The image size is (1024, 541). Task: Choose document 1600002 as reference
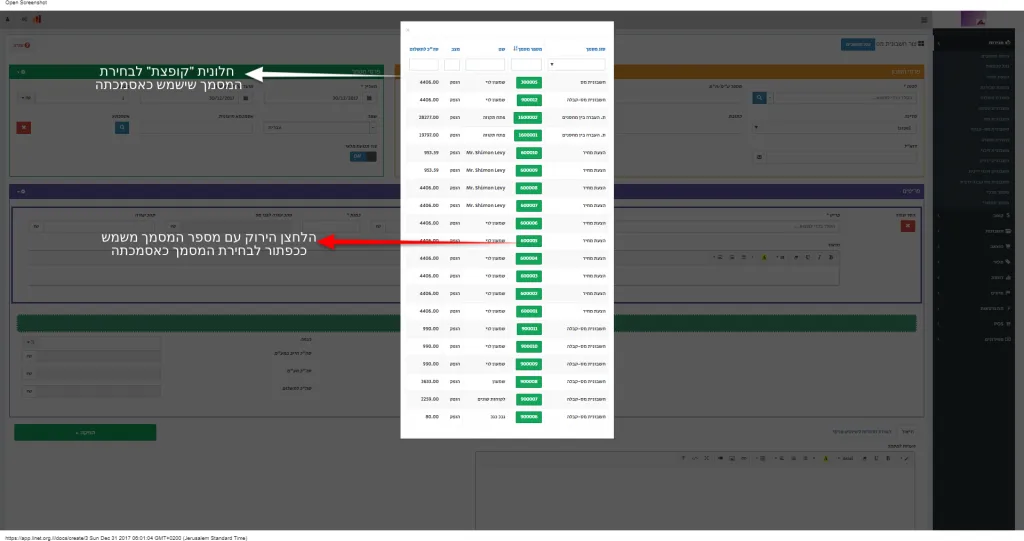point(528,118)
